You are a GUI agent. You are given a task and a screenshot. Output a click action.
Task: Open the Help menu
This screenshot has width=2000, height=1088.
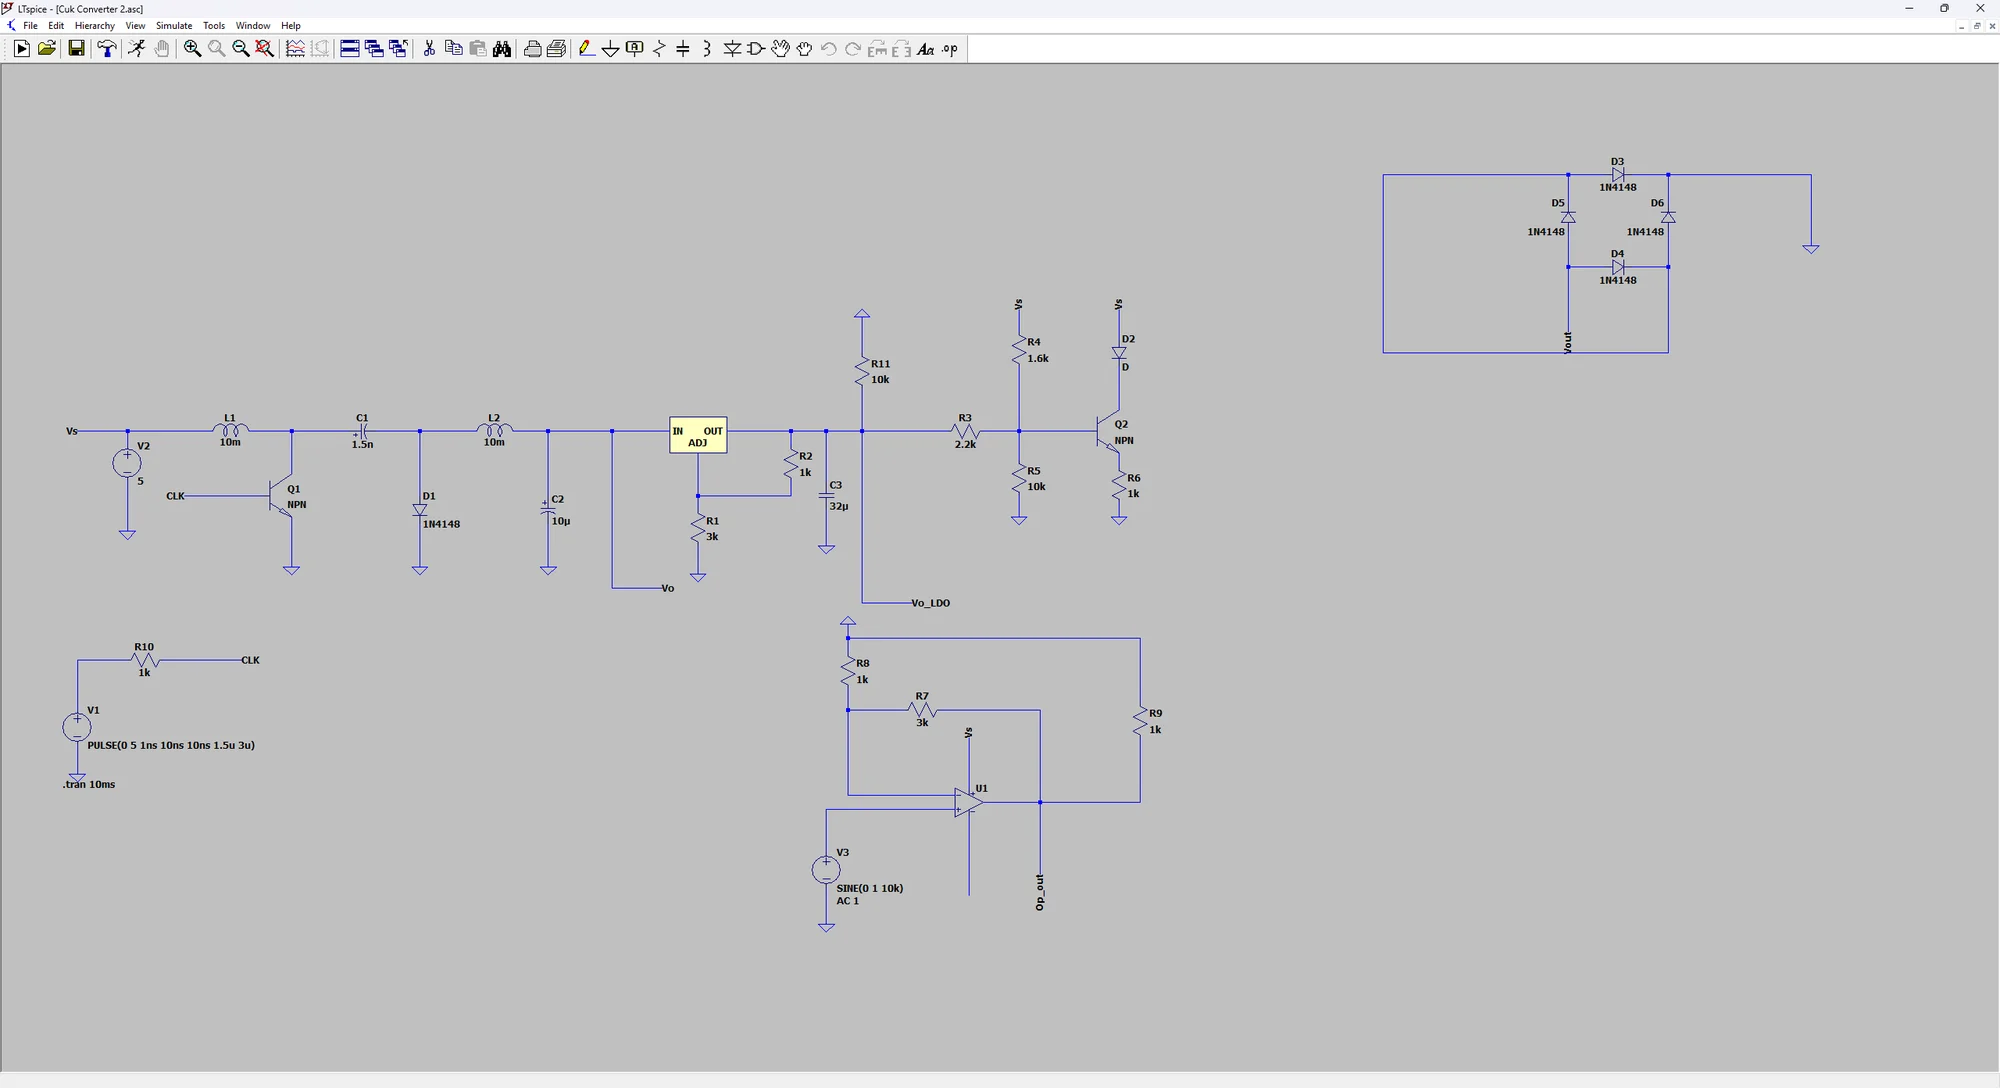(291, 26)
